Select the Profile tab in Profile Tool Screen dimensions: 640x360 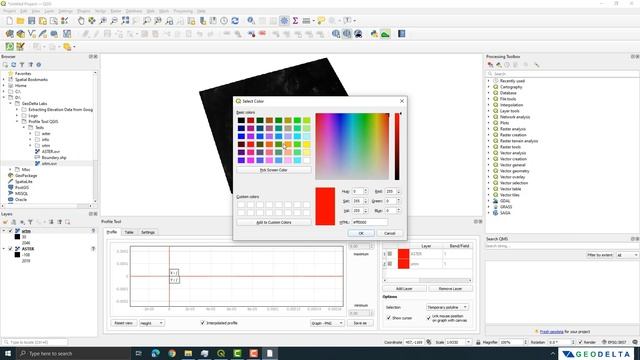(112, 232)
